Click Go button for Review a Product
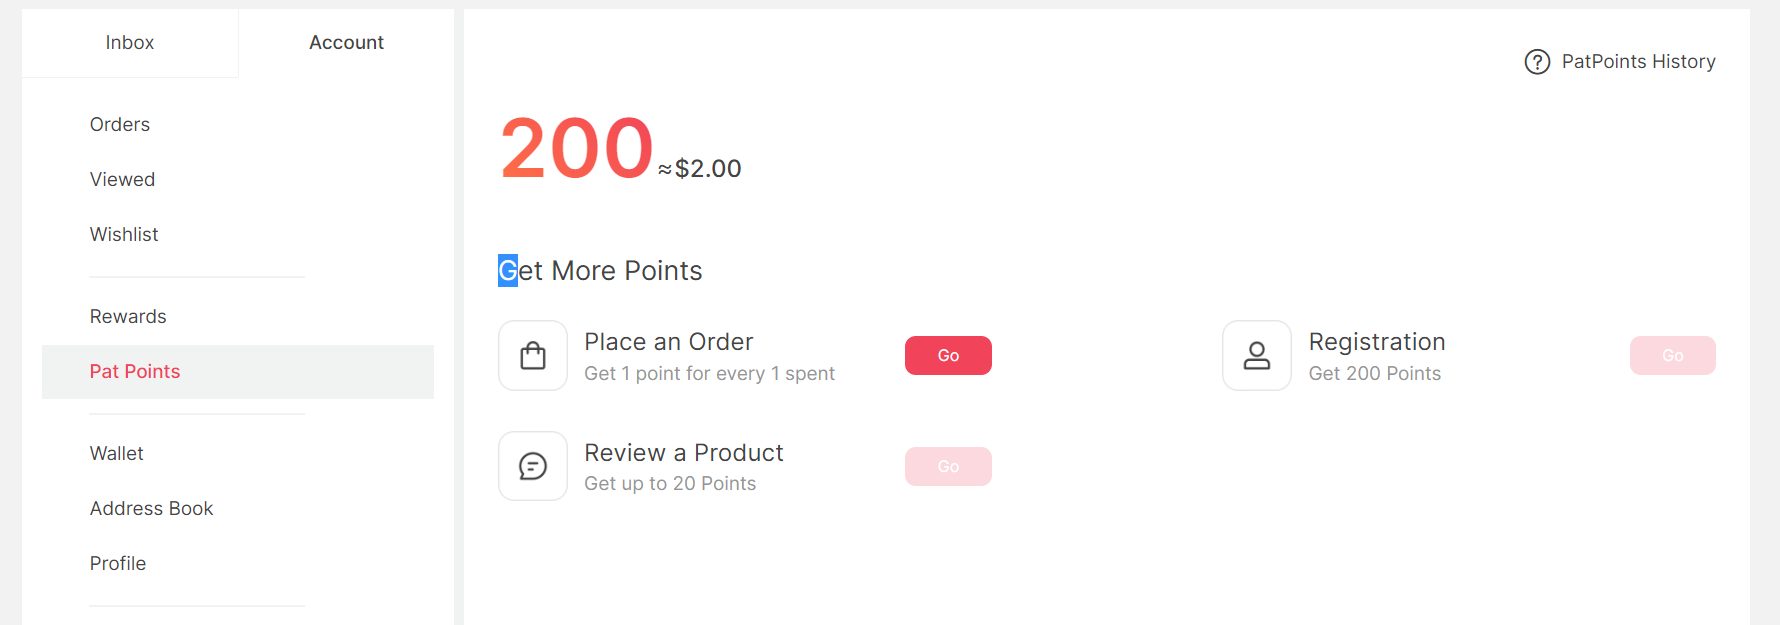This screenshot has width=1780, height=625. 948,466
